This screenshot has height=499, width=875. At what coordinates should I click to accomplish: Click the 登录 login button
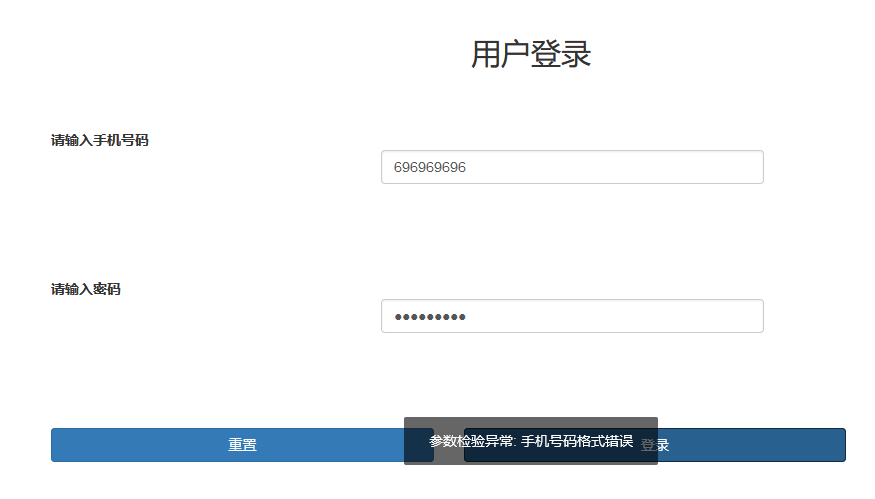coord(655,445)
